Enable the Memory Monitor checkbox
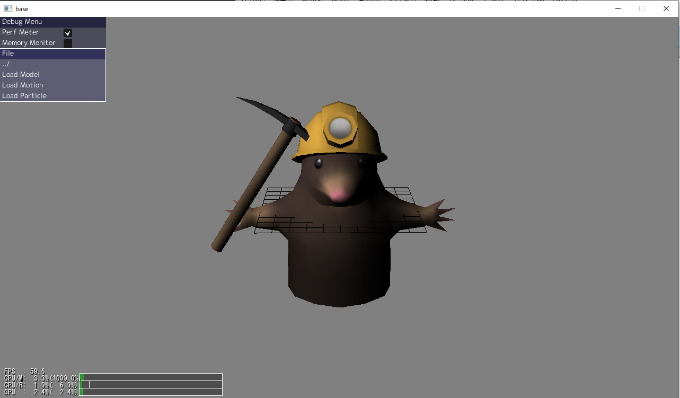This screenshot has width=680, height=398. [x=68, y=43]
